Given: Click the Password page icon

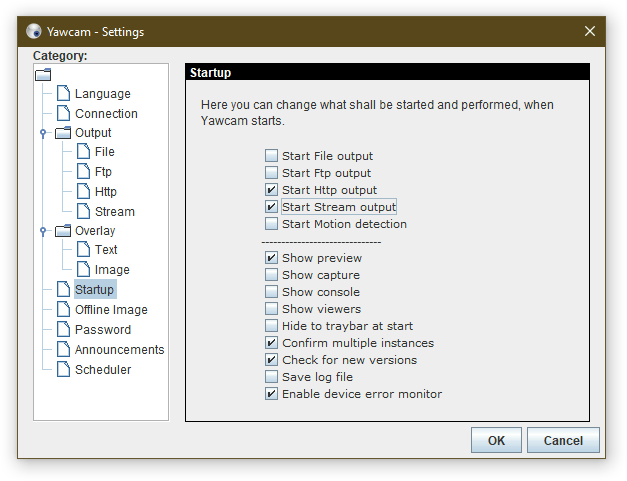Looking at the screenshot, I should click(63, 329).
